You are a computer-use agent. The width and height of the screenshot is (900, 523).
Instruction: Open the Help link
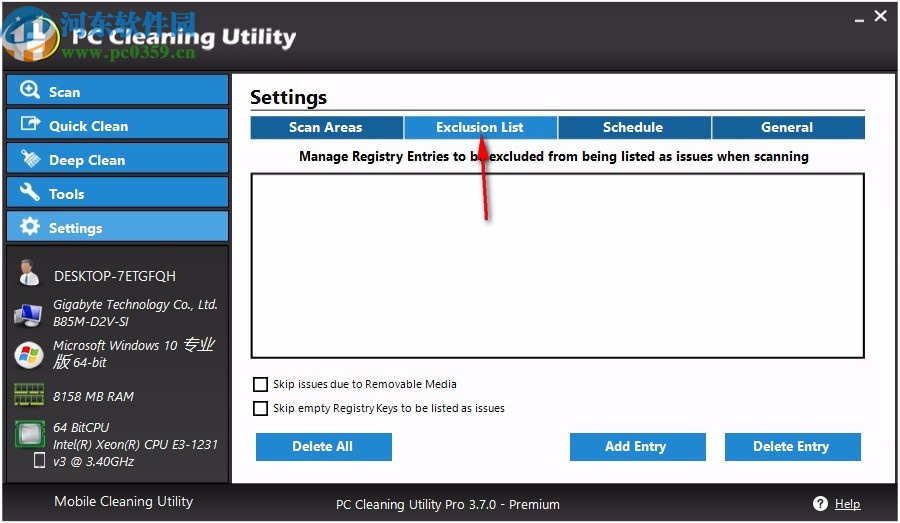[847, 504]
